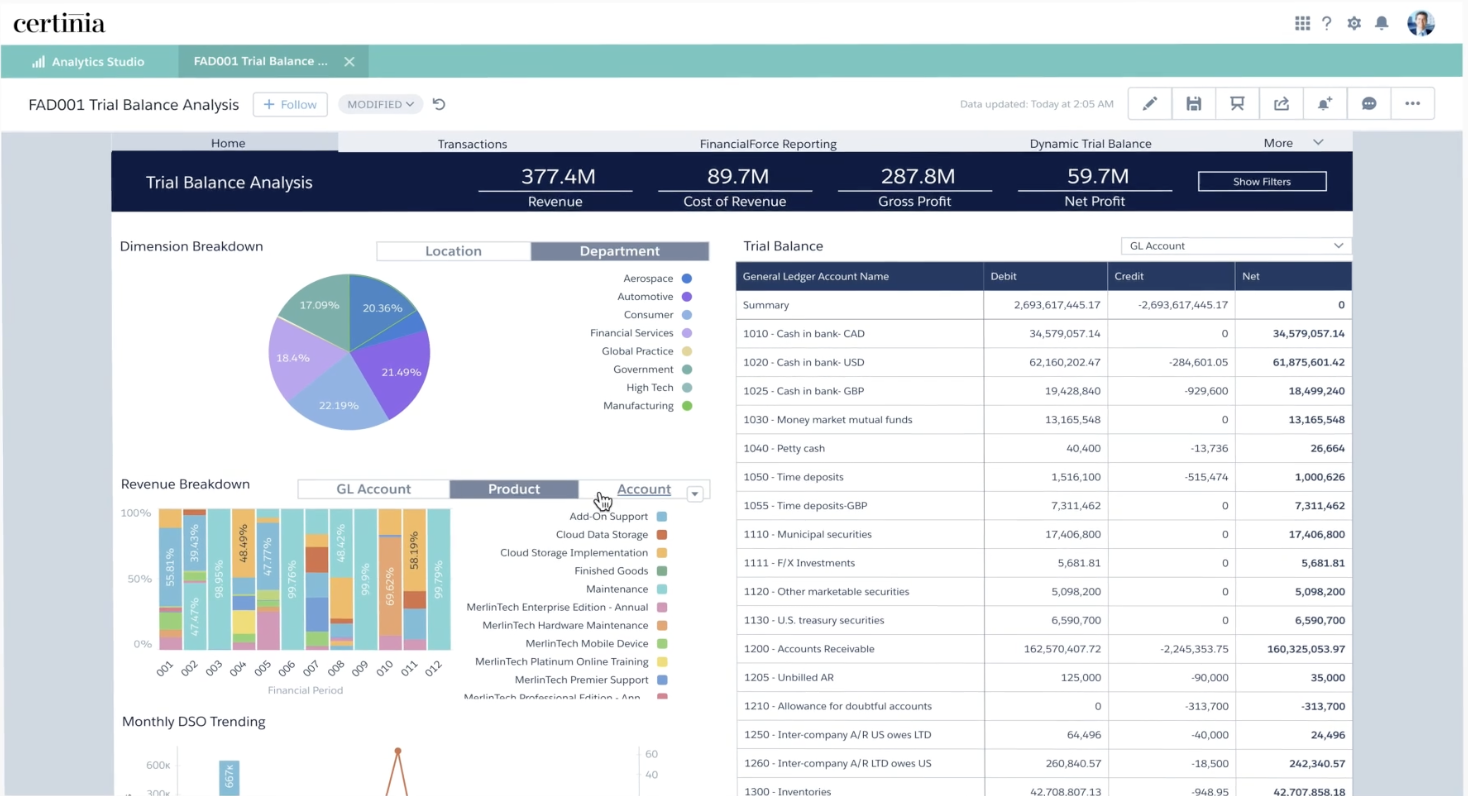
Task: Open the MODIFIED version dropdown
Action: 380,104
